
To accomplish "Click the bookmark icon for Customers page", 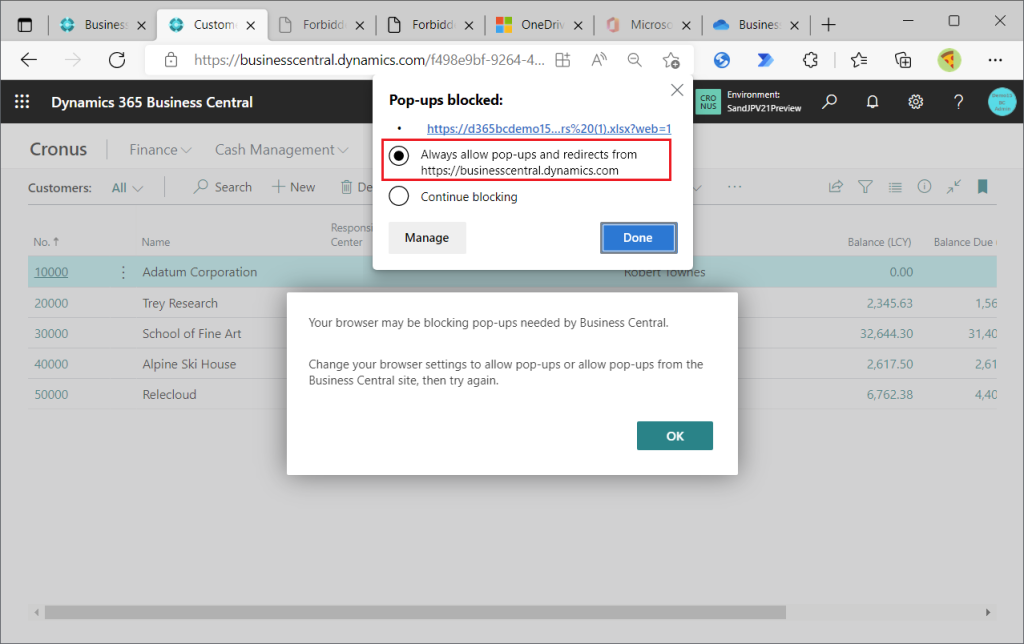I will 982,187.
